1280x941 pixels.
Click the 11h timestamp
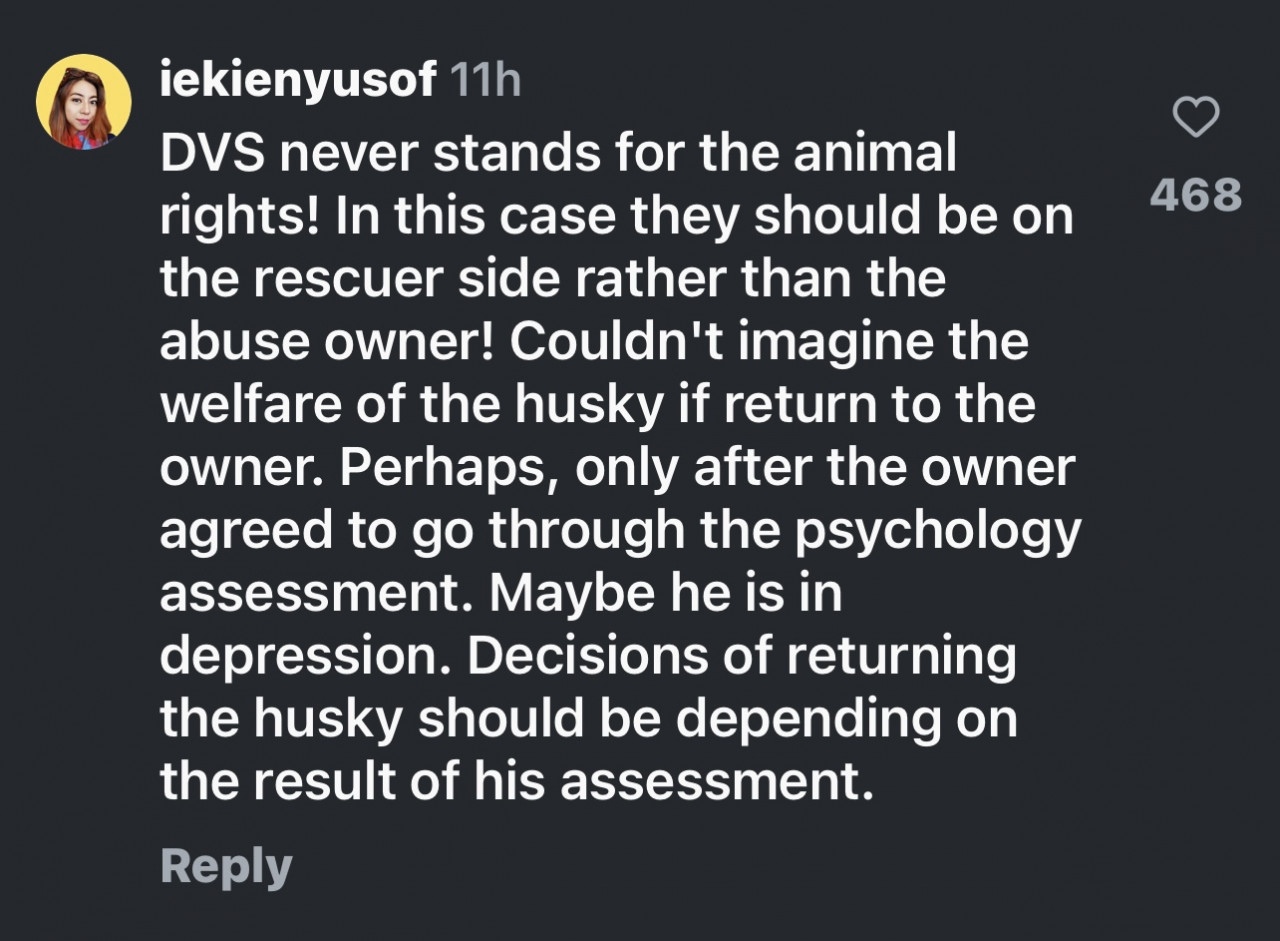486,80
